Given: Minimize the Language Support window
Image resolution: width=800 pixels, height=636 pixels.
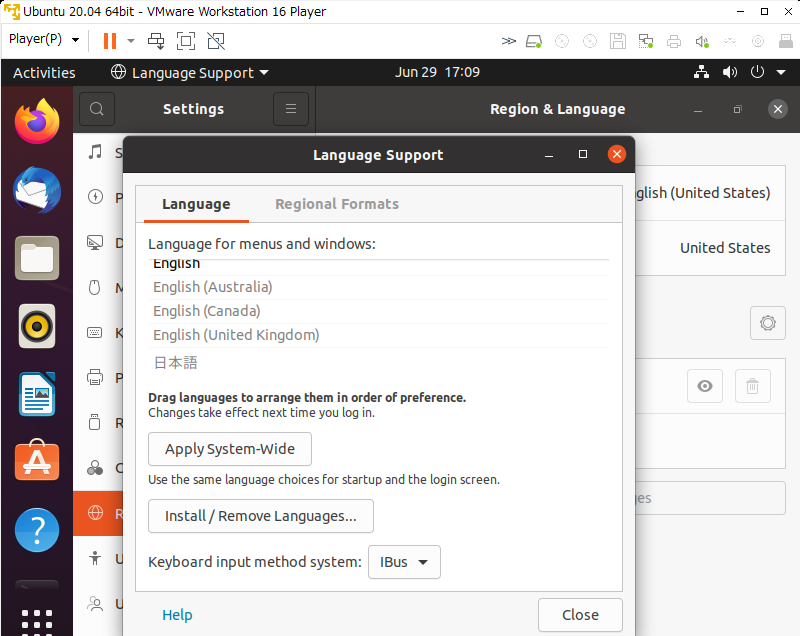Looking at the screenshot, I should tap(549, 155).
